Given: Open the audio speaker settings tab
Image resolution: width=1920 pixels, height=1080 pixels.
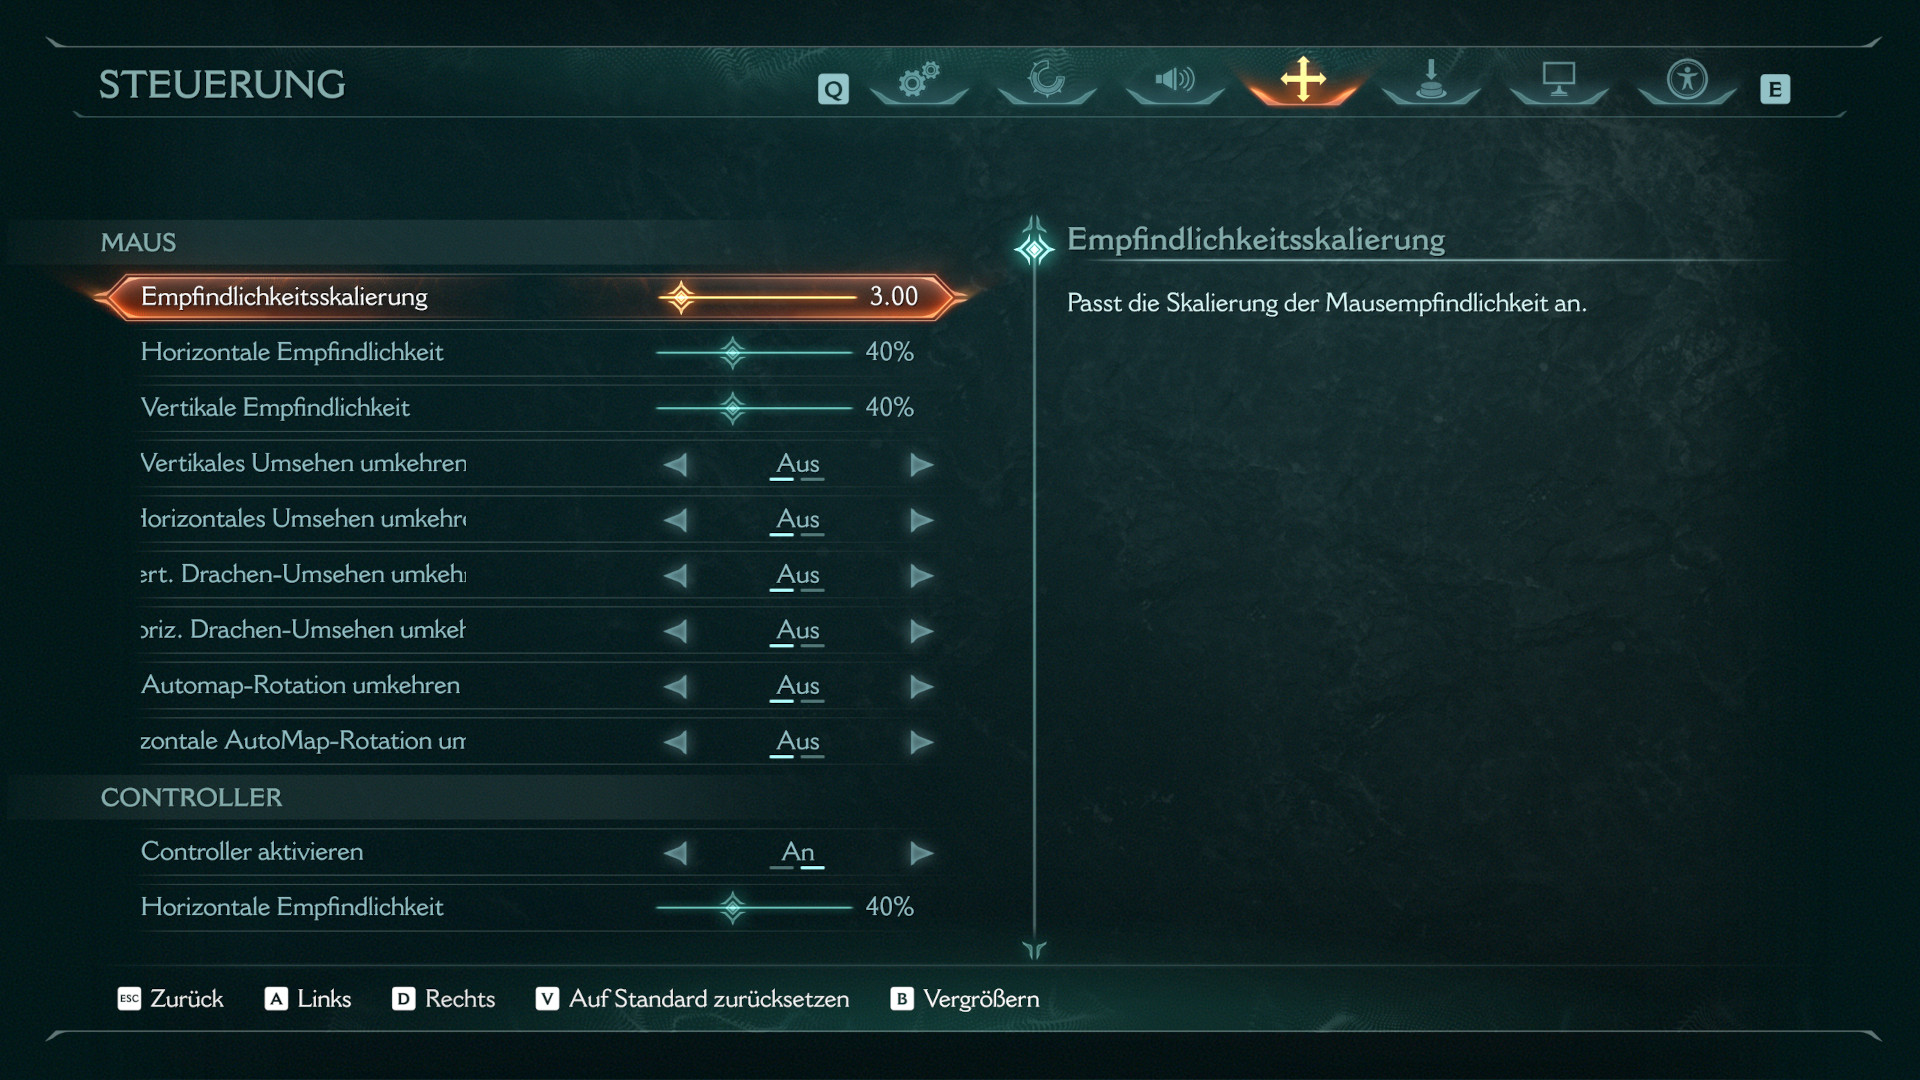Looking at the screenshot, I should click(1174, 80).
